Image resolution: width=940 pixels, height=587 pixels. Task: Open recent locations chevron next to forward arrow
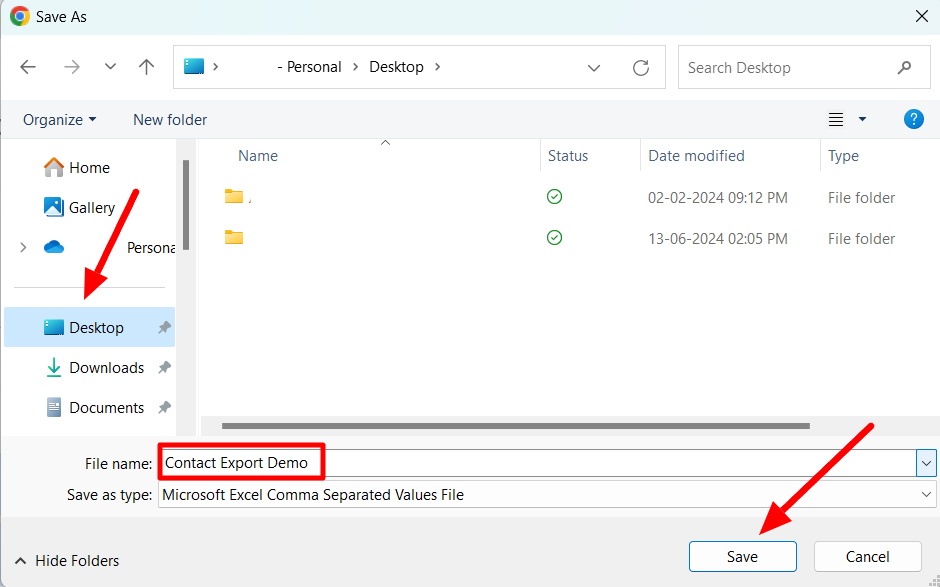point(110,67)
